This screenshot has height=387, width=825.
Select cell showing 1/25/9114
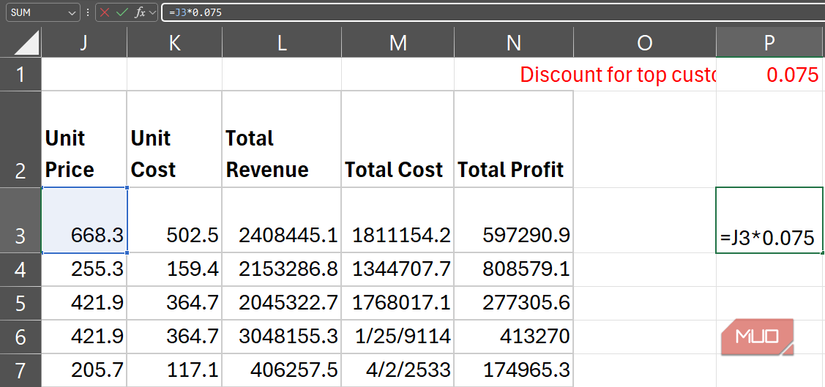tap(397, 337)
